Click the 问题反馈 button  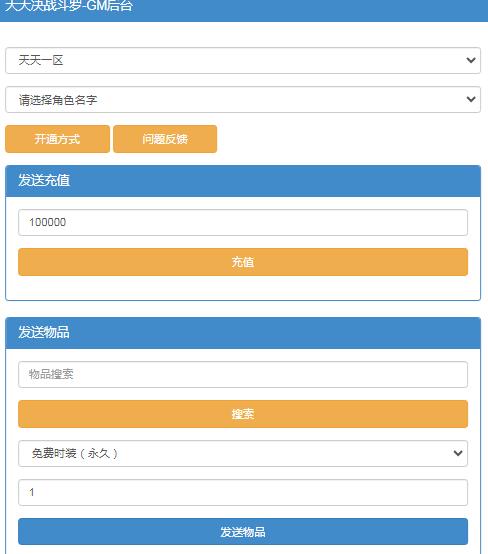coord(165,139)
